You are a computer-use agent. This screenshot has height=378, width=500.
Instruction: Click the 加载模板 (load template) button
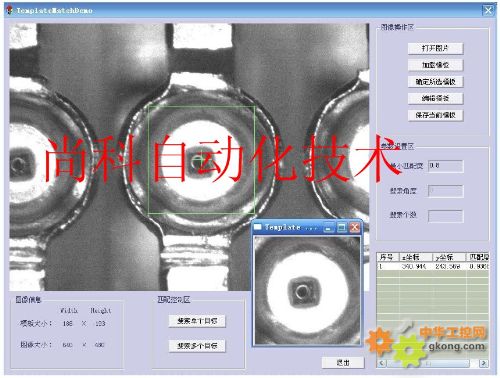coord(435,65)
